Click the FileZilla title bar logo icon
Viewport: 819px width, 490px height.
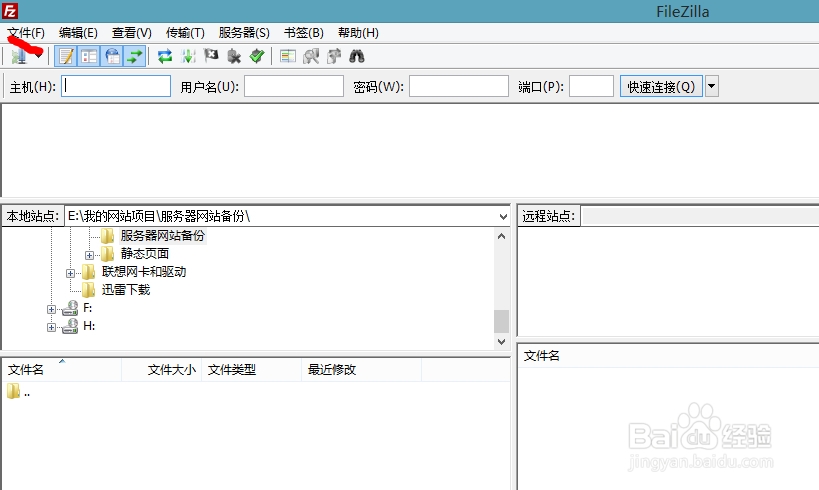10,11
